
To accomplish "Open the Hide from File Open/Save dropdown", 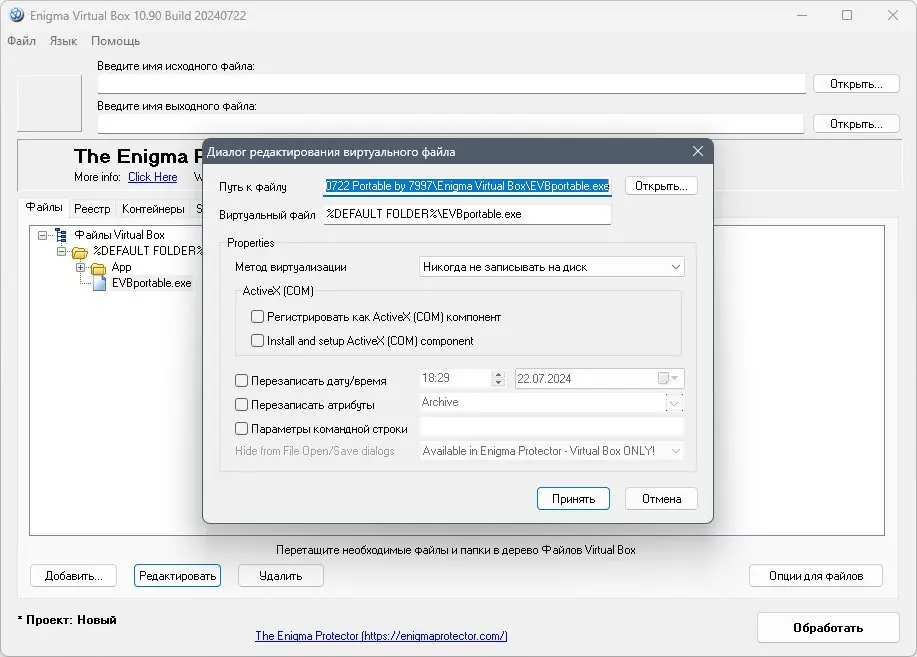I will tap(675, 451).
